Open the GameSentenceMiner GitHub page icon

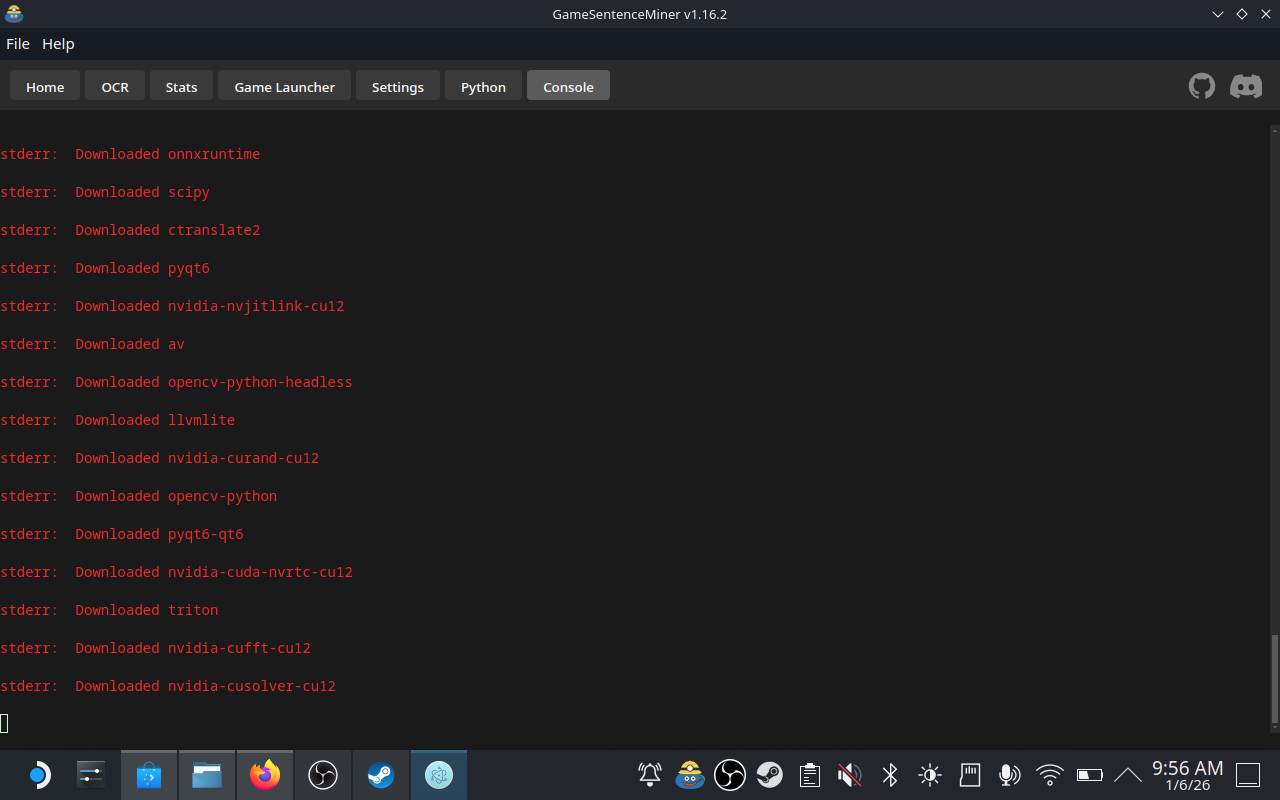[x=1201, y=86]
